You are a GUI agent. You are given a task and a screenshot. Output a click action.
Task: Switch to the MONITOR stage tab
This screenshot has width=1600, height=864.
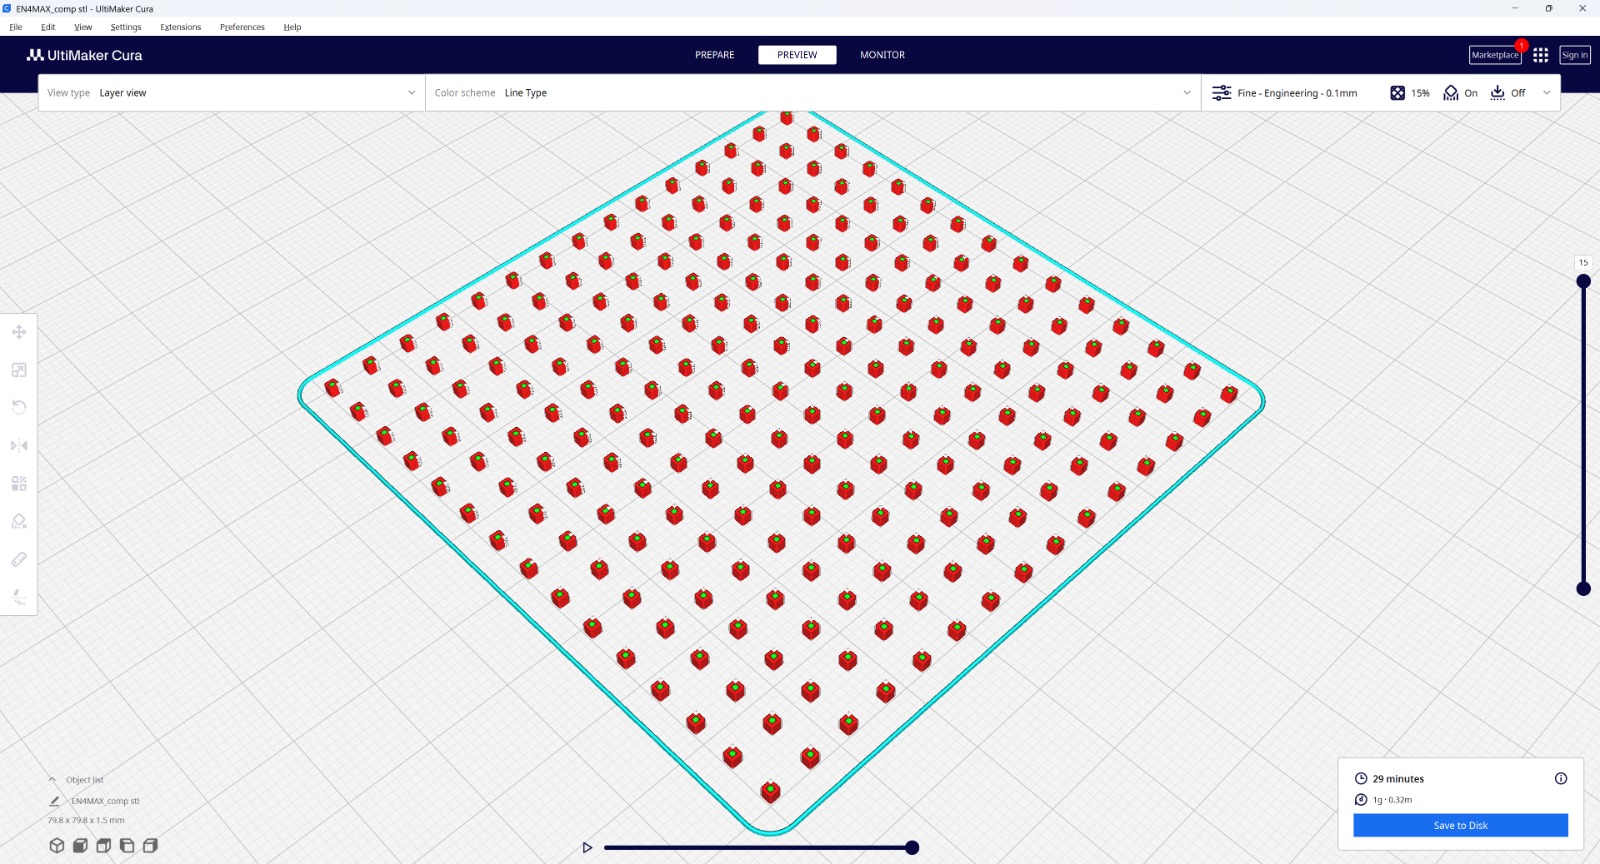[x=882, y=55]
